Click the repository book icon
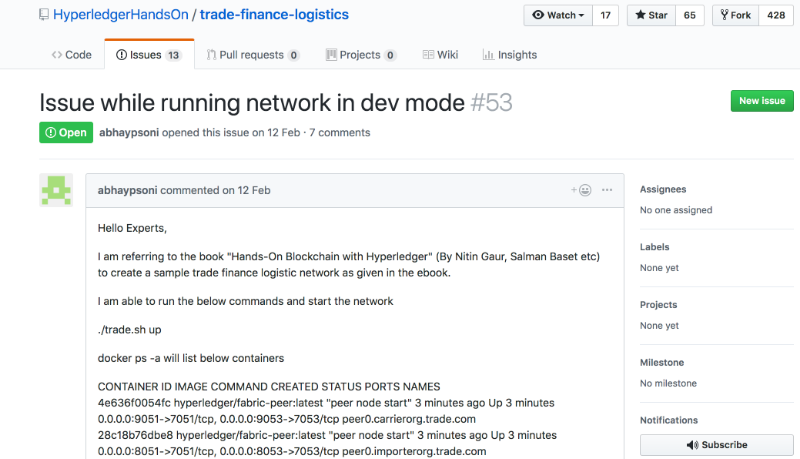 click(x=44, y=15)
